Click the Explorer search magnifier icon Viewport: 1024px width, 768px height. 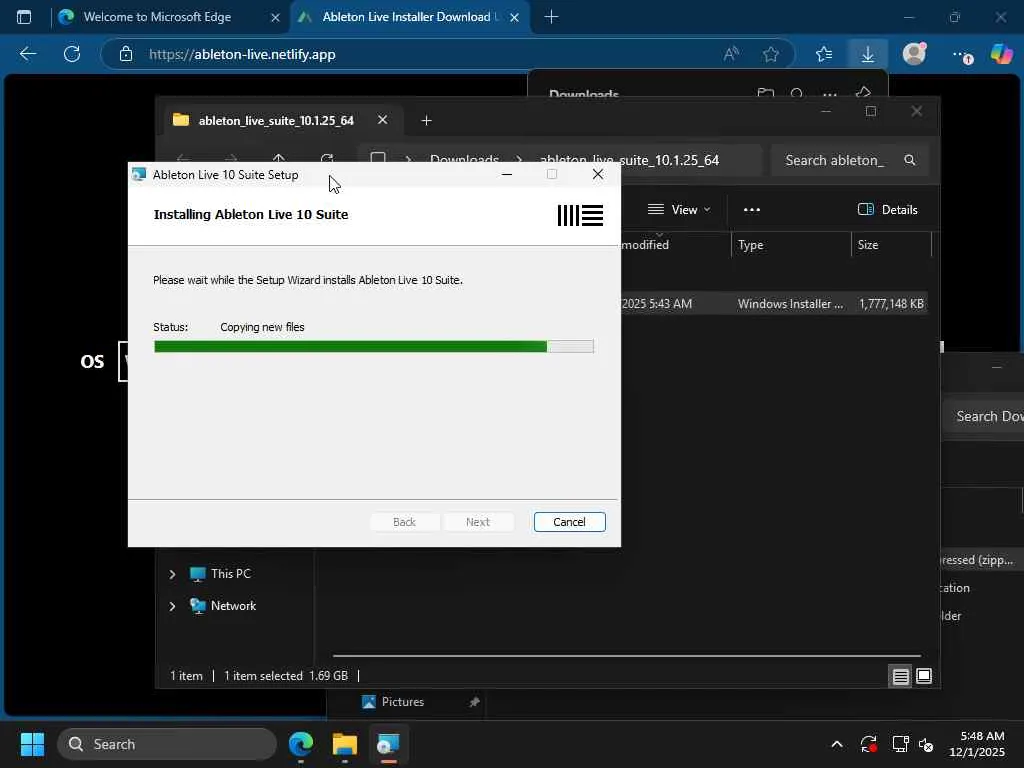point(910,160)
